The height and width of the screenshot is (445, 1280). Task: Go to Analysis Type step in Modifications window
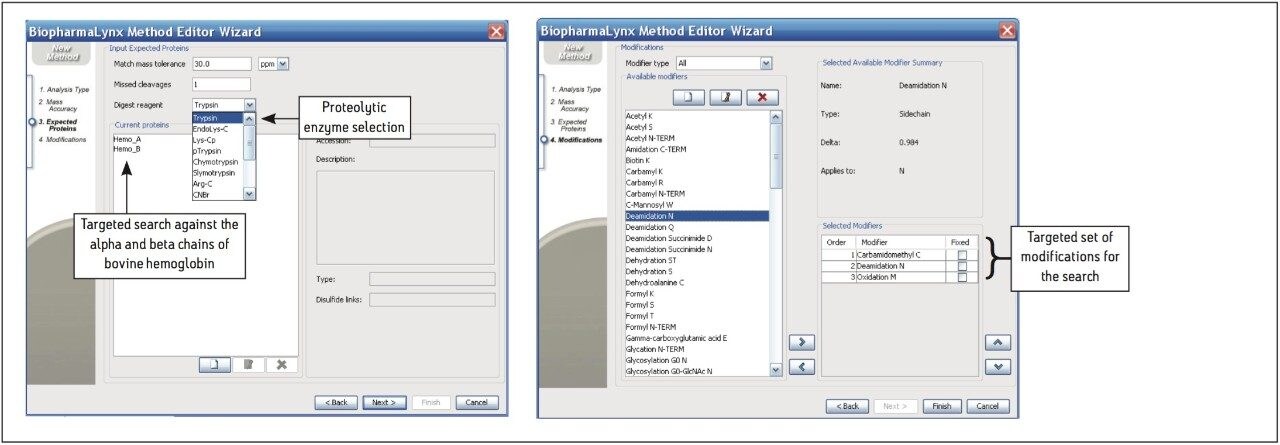[575, 89]
